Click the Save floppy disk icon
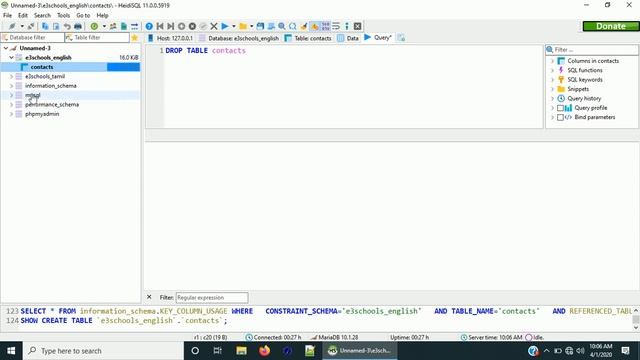640x360 pixels. 260,26
